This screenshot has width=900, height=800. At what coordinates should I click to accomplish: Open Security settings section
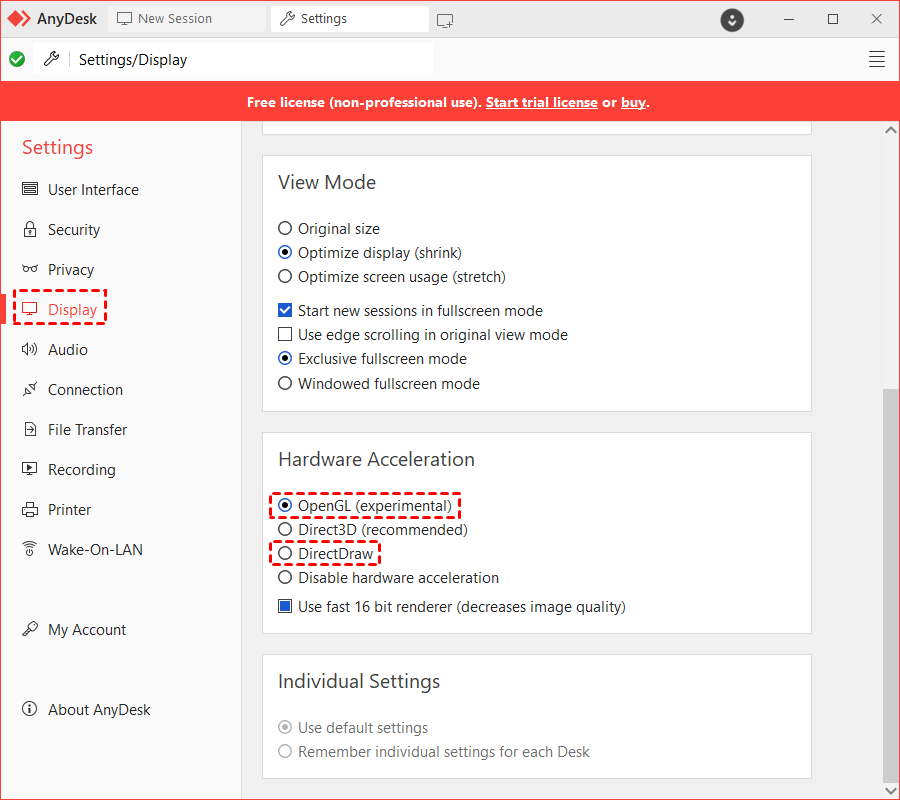click(73, 230)
